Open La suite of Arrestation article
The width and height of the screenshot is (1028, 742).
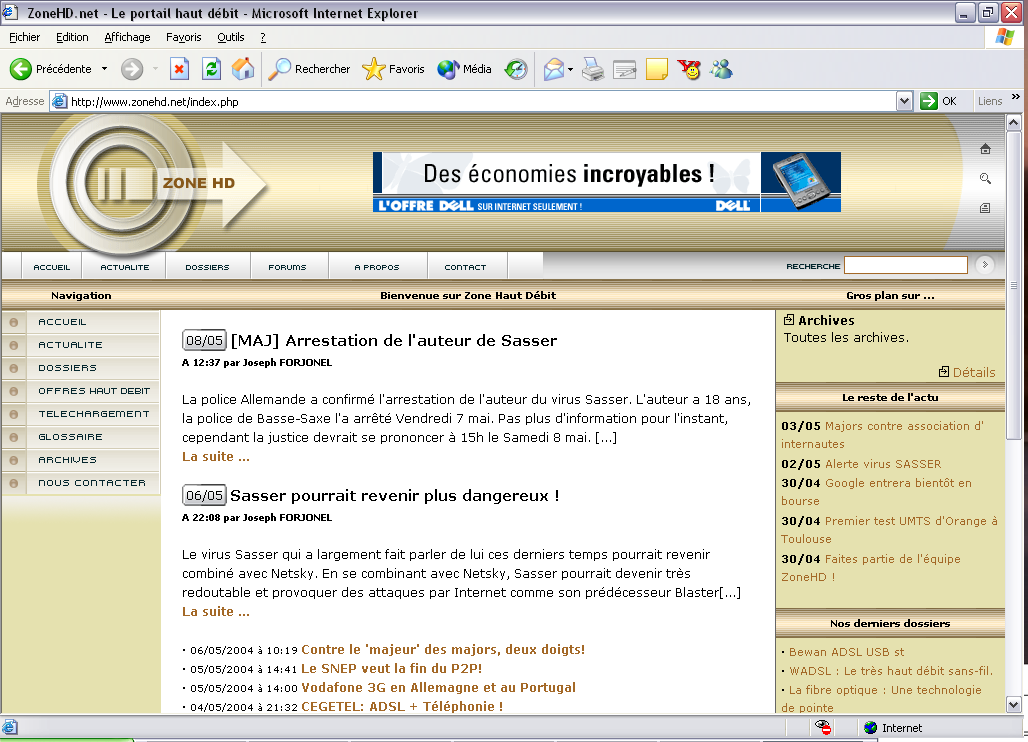pyautogui.click(x=216, y=456)
